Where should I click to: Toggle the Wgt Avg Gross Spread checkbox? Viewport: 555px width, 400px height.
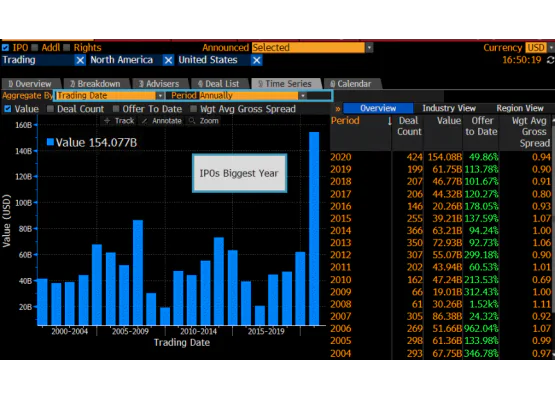pos(193,109)
